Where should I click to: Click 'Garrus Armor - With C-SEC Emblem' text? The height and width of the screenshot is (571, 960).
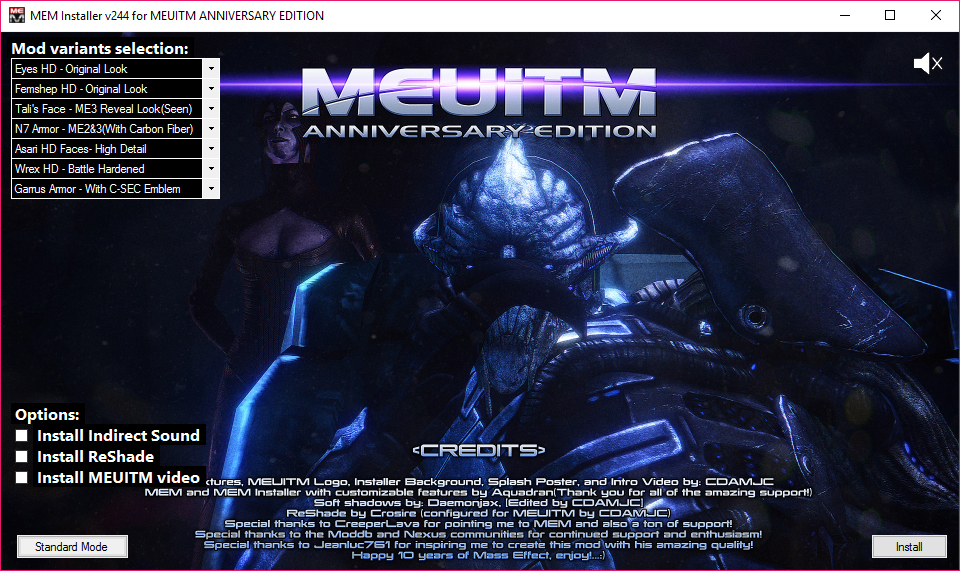pyautogui.click(x=97, y=189)
